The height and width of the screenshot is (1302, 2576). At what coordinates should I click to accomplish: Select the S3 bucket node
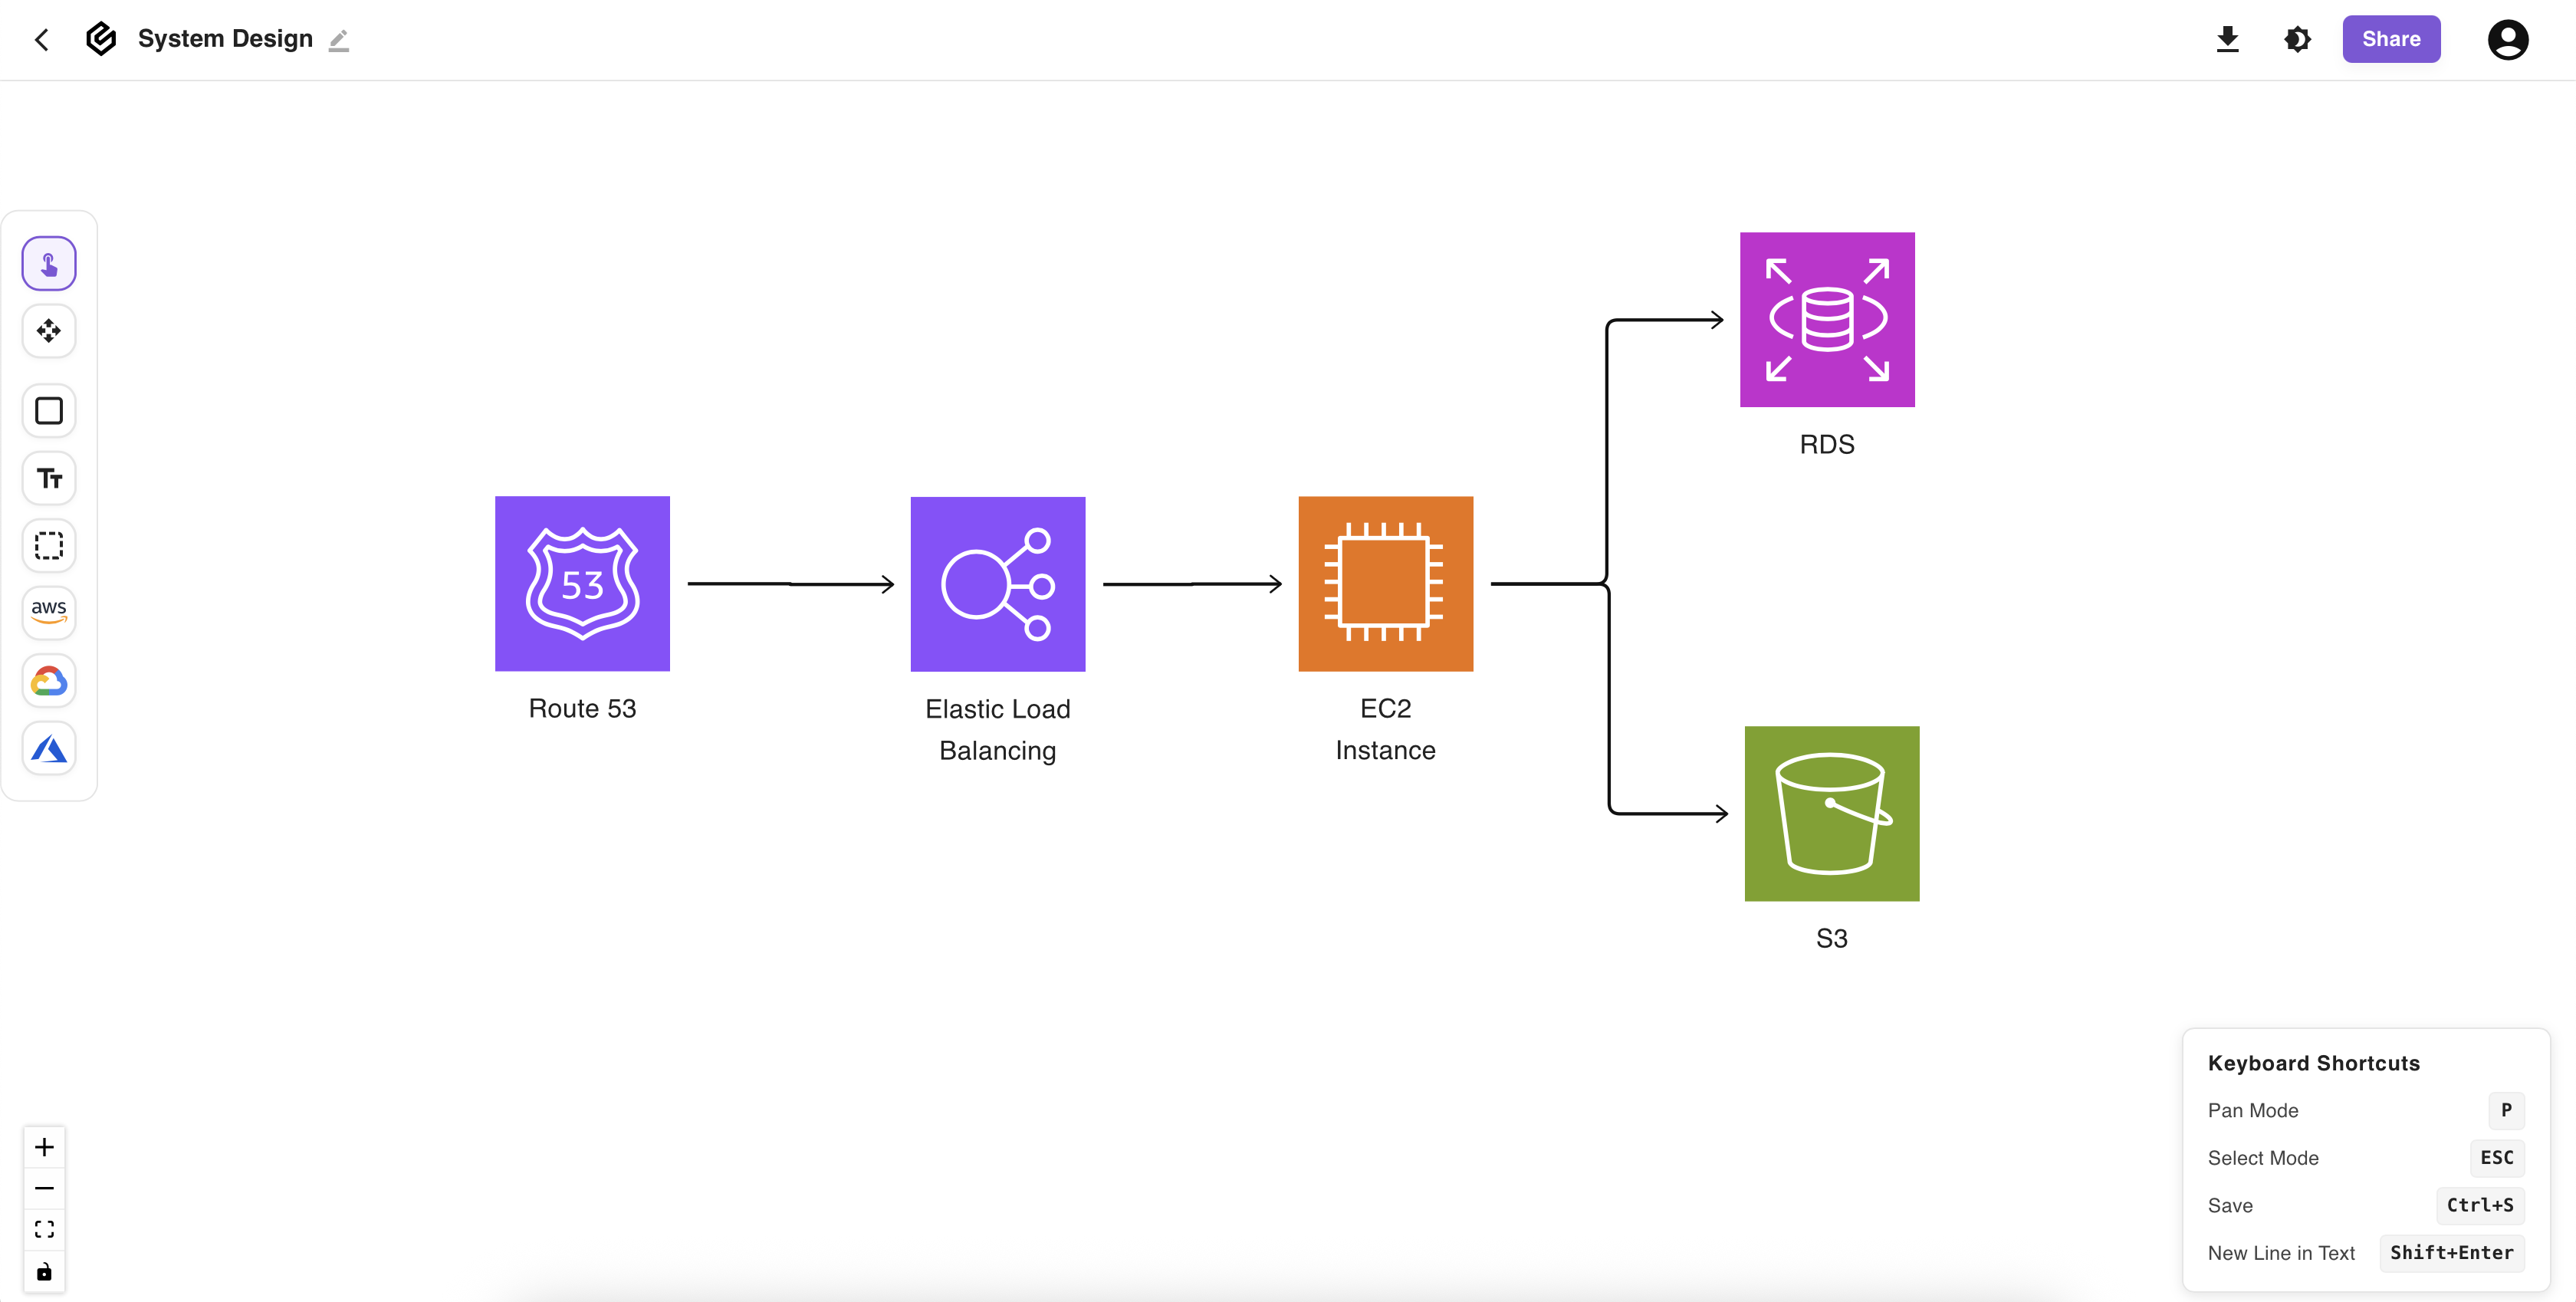click(x=1831, y=812)
